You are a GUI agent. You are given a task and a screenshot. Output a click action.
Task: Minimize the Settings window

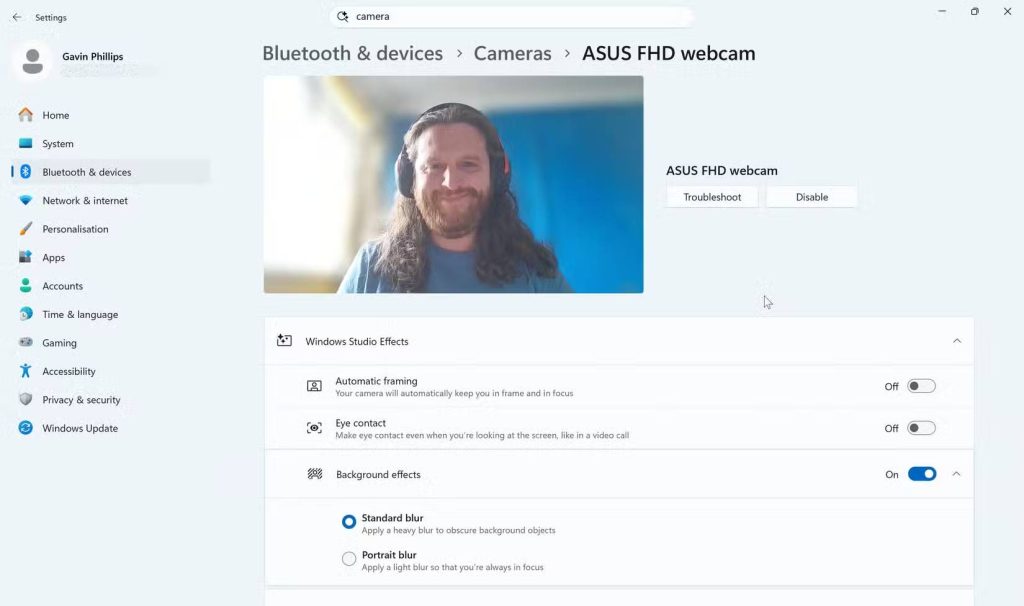pos(942,11)
